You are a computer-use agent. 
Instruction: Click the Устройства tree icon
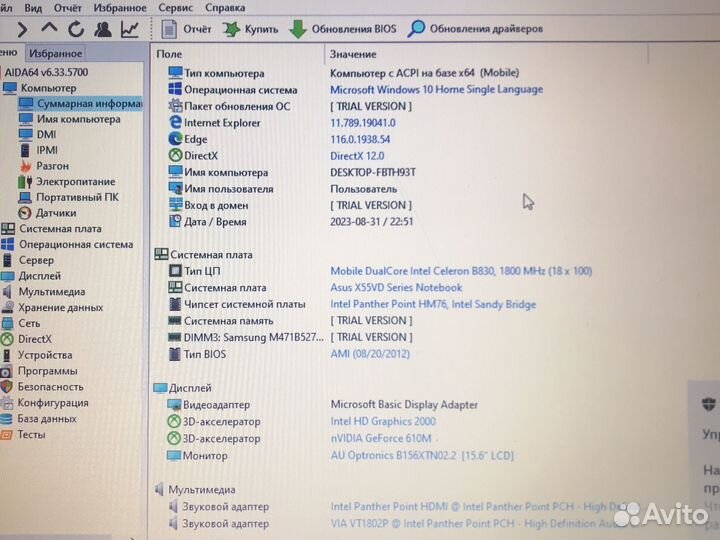pos(7,355)
